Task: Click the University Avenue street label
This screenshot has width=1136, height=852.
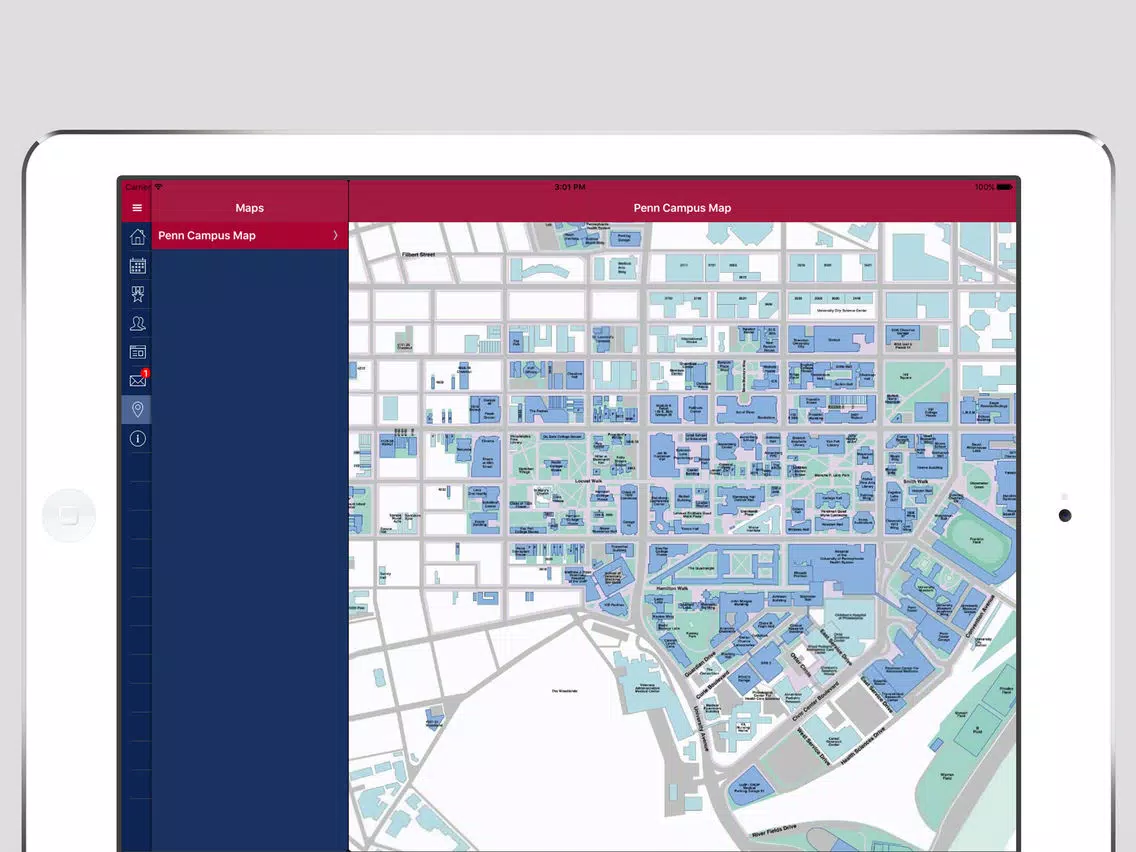Action: tap(701, 728)
